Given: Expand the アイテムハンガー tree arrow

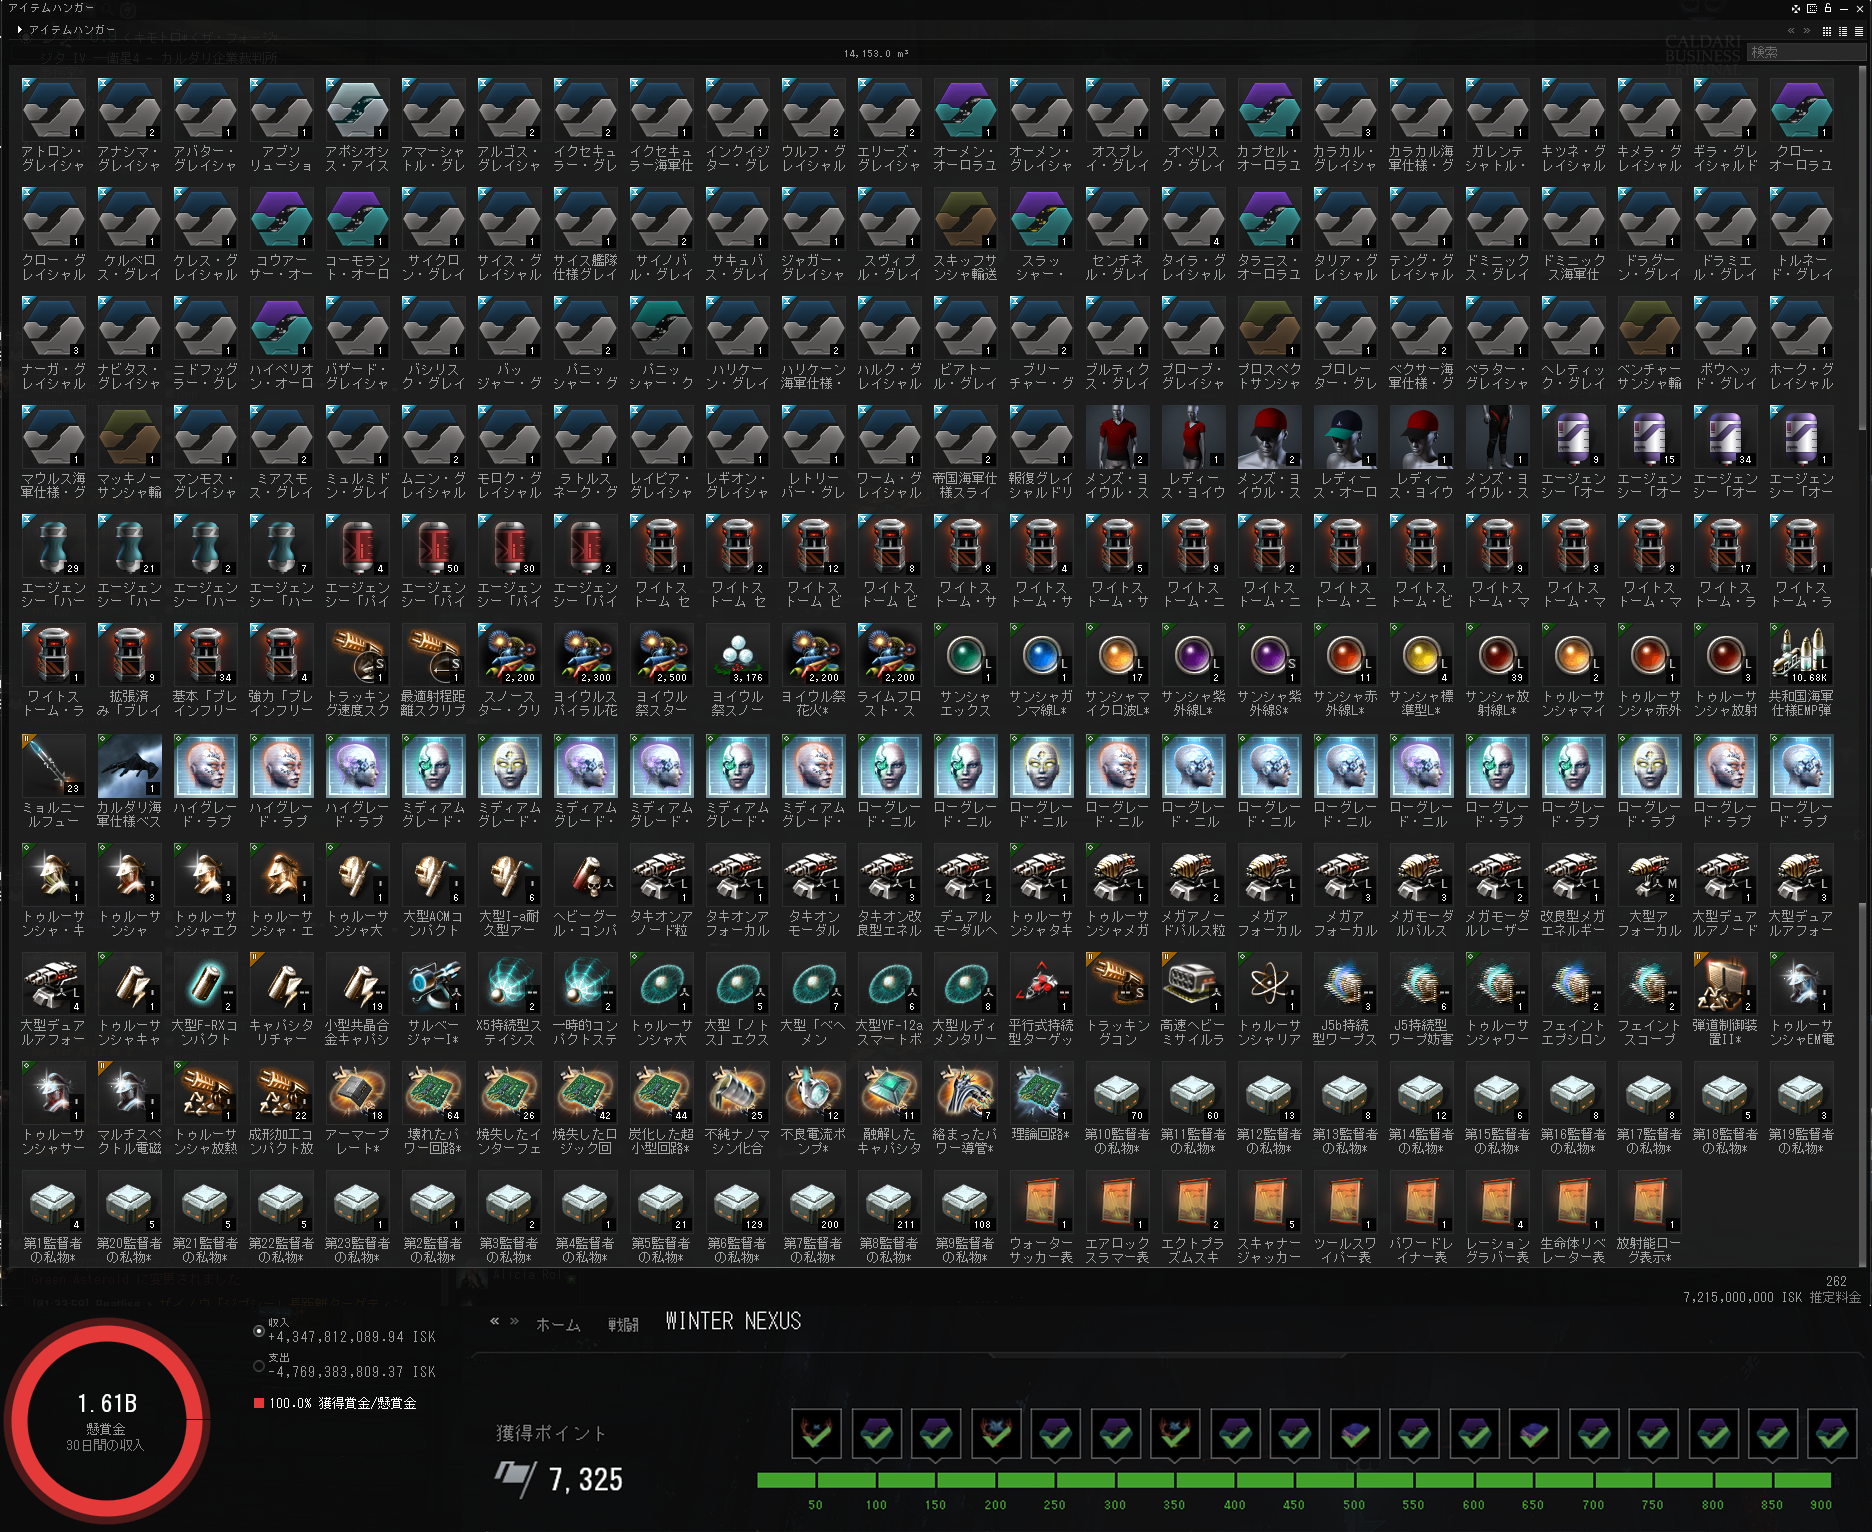Looking at the screenshot, I should pos(20,30).
